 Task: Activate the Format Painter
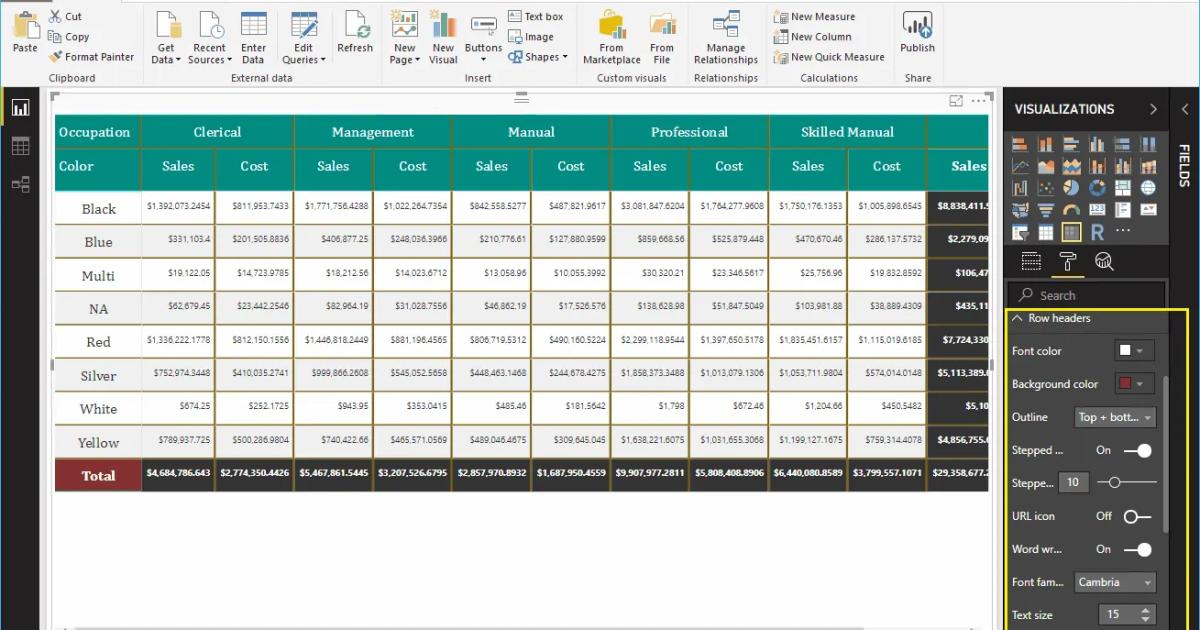pos(92,57)
